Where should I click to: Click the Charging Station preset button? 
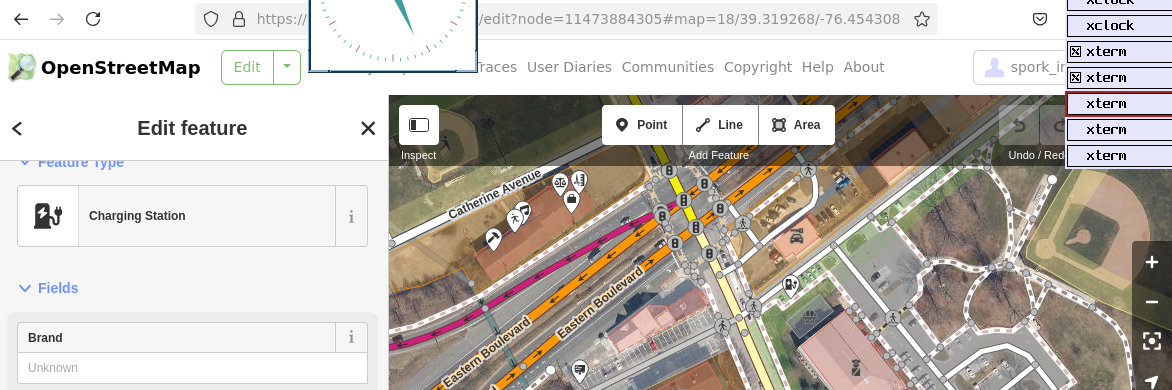coord(176,216)
